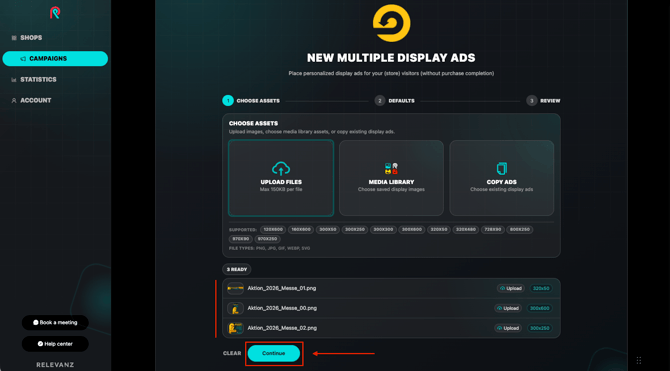Image resolution: width=670 pixels, height=371 pixels.
Task: Click the yellow retargeting circle logo
Action: (x=391, y=23)
